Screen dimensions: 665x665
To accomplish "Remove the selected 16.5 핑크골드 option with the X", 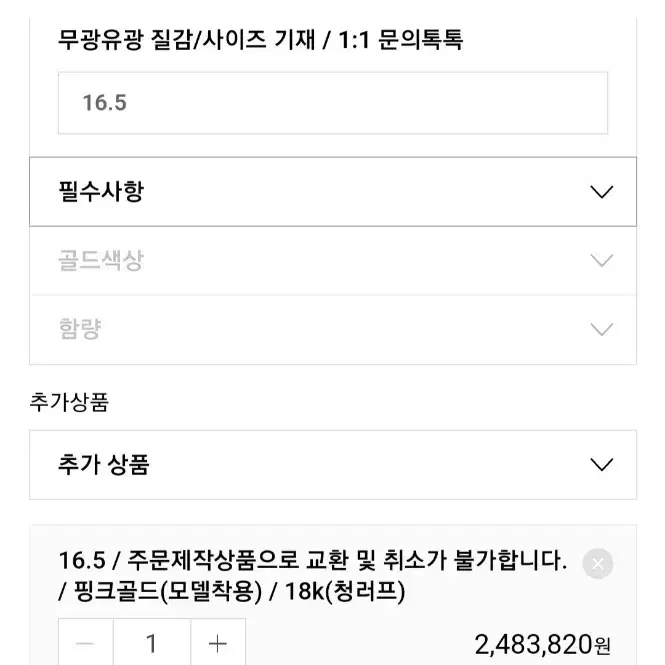I will point(598,564).
